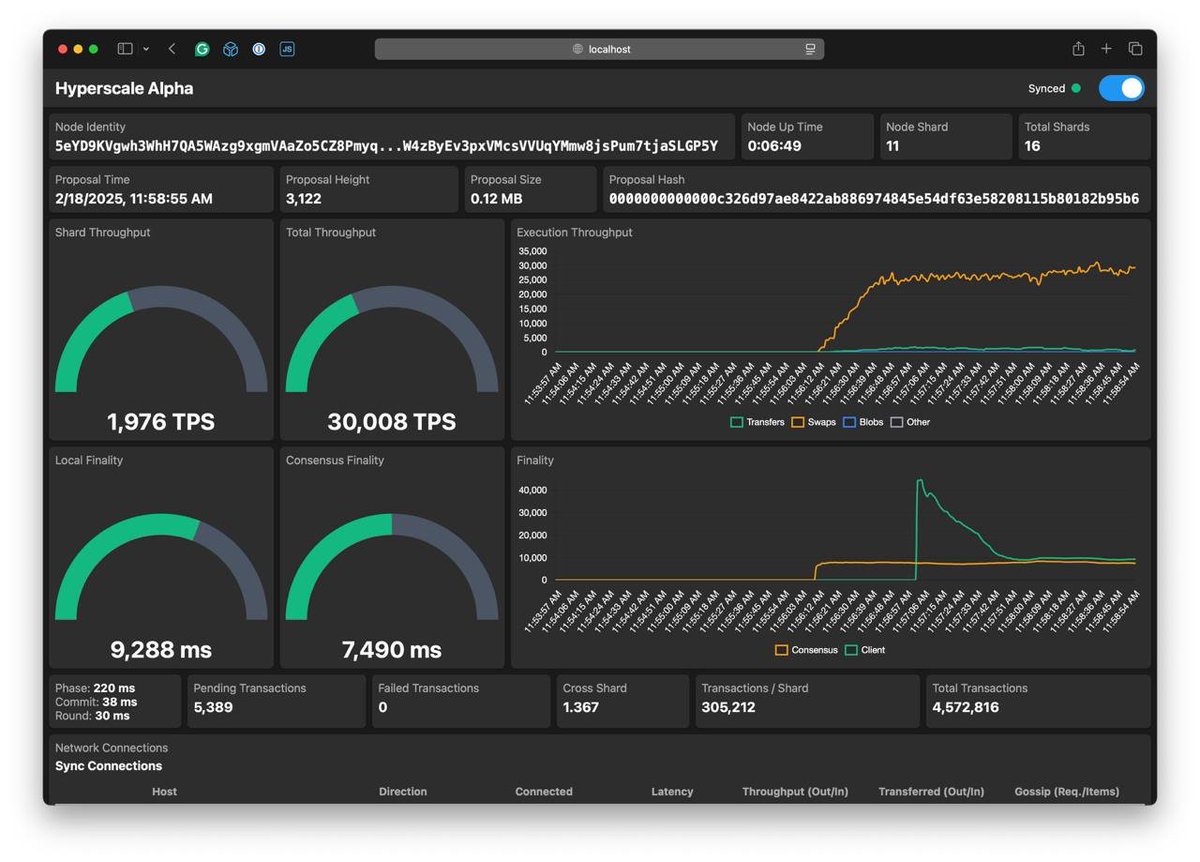Click the Connected column header
This screenshot has width=1200, height=862.
pos(544,792)
